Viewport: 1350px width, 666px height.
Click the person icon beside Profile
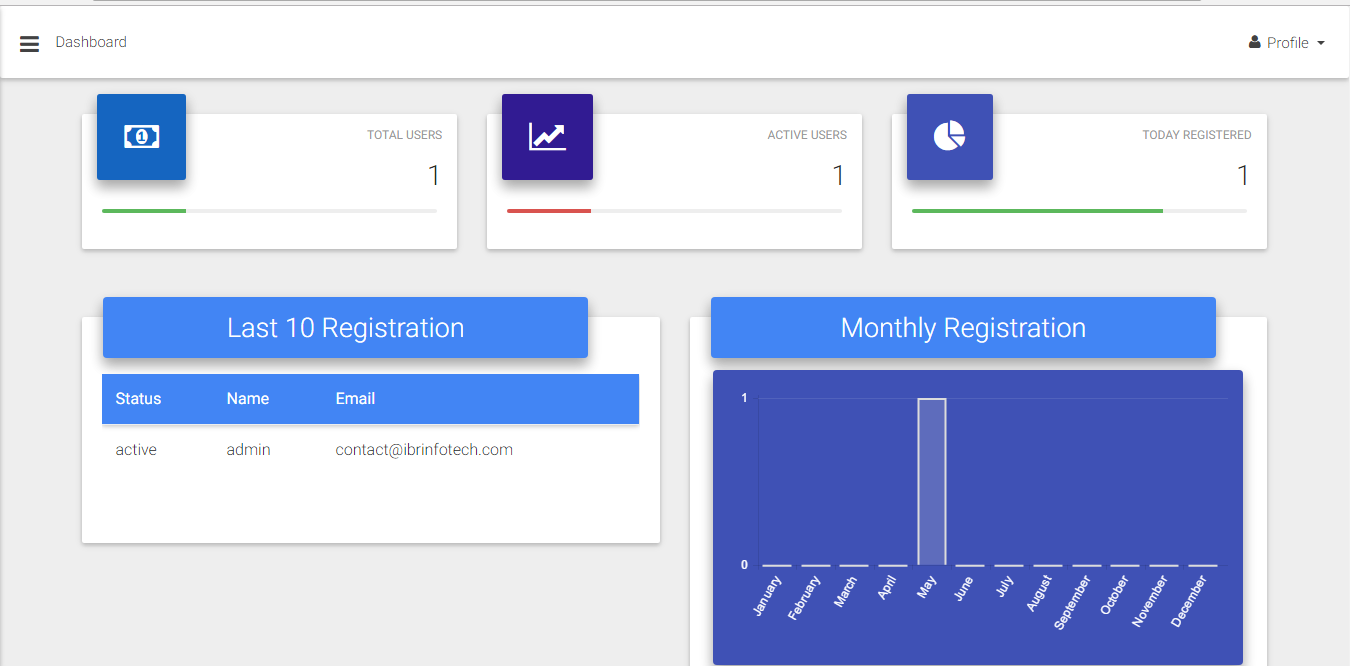tap(1254, 41)
